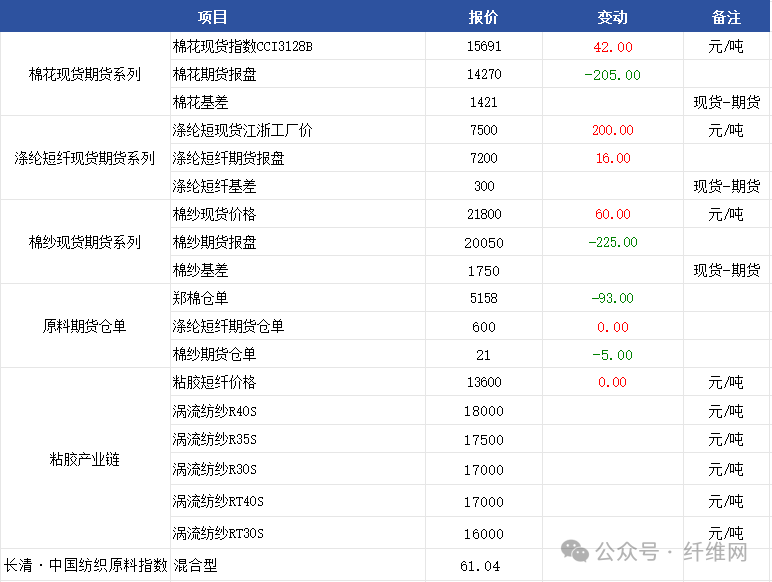The height and width of the screenshot is (582, 772).
Task: Select the basis value 300
Action: point(484,187)
